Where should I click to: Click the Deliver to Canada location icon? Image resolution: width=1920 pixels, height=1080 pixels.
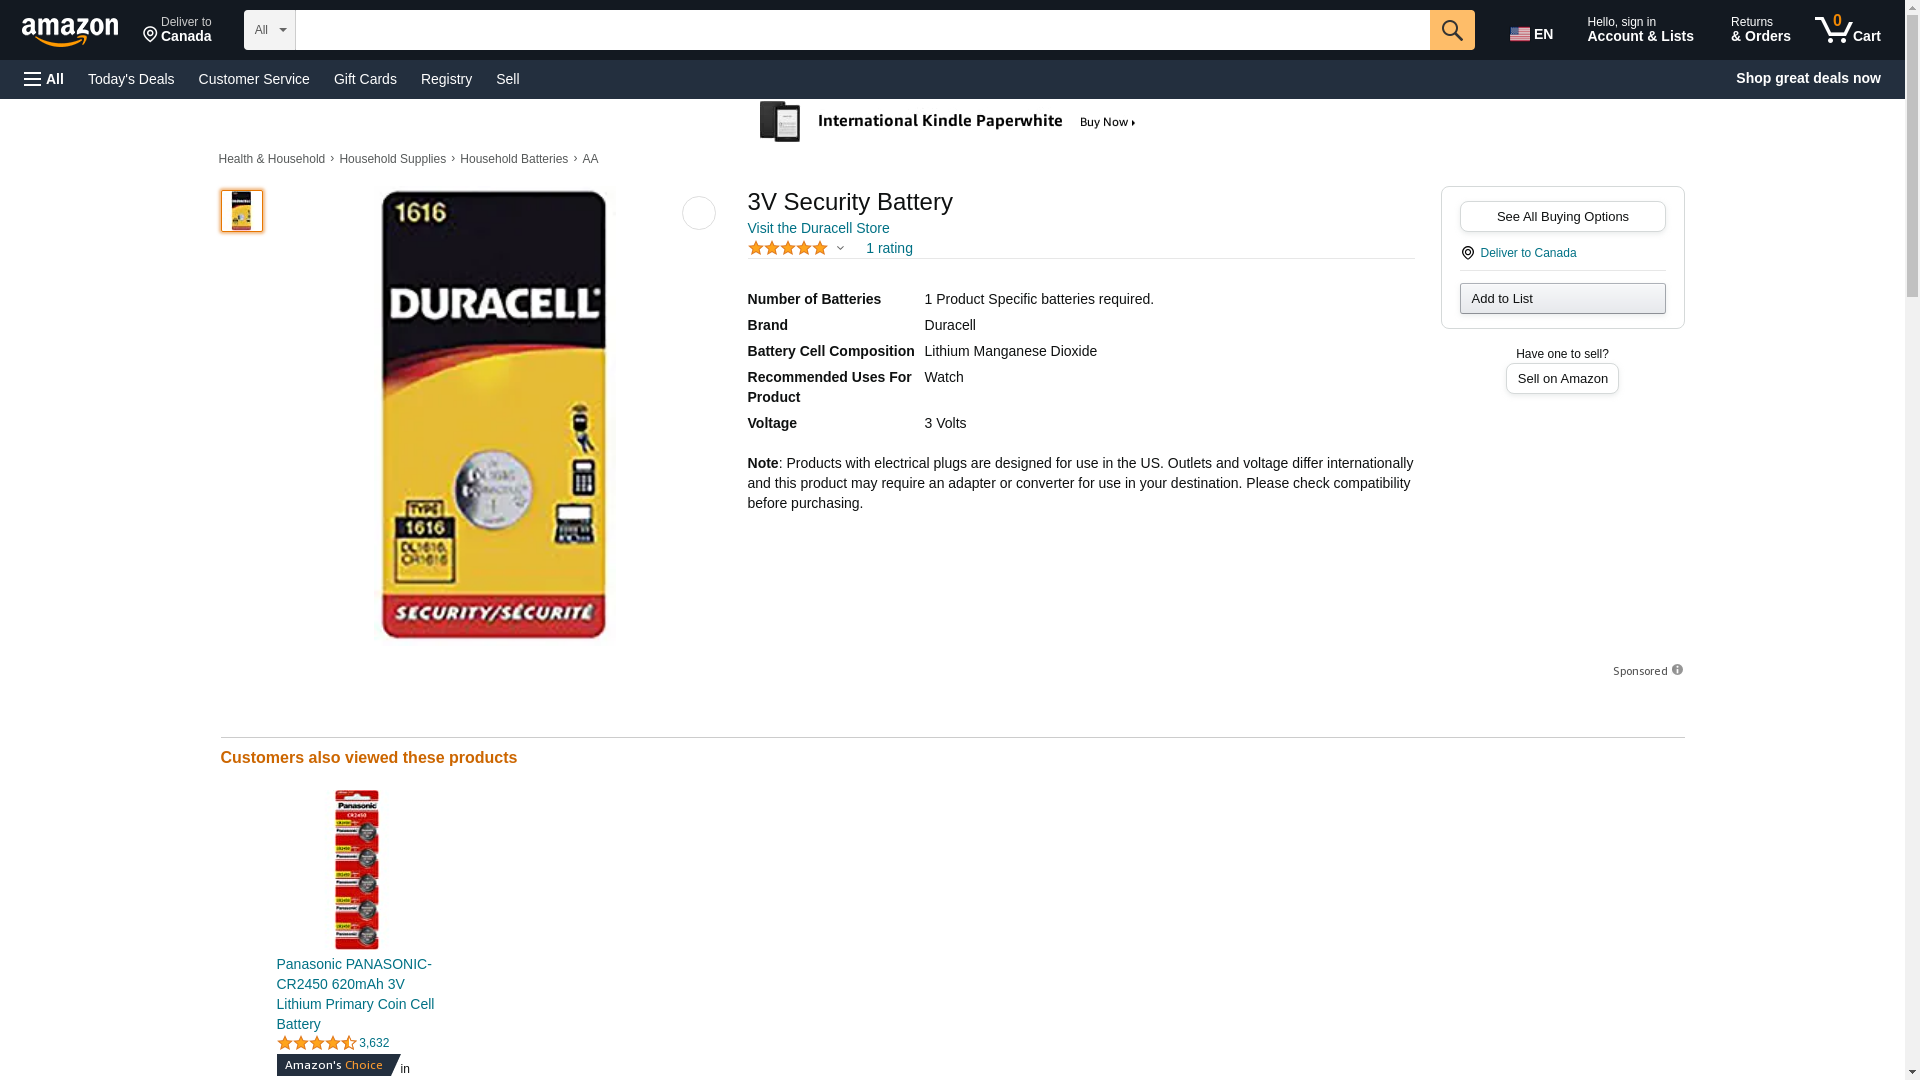pyautogui.click(x=1468, y=253)
